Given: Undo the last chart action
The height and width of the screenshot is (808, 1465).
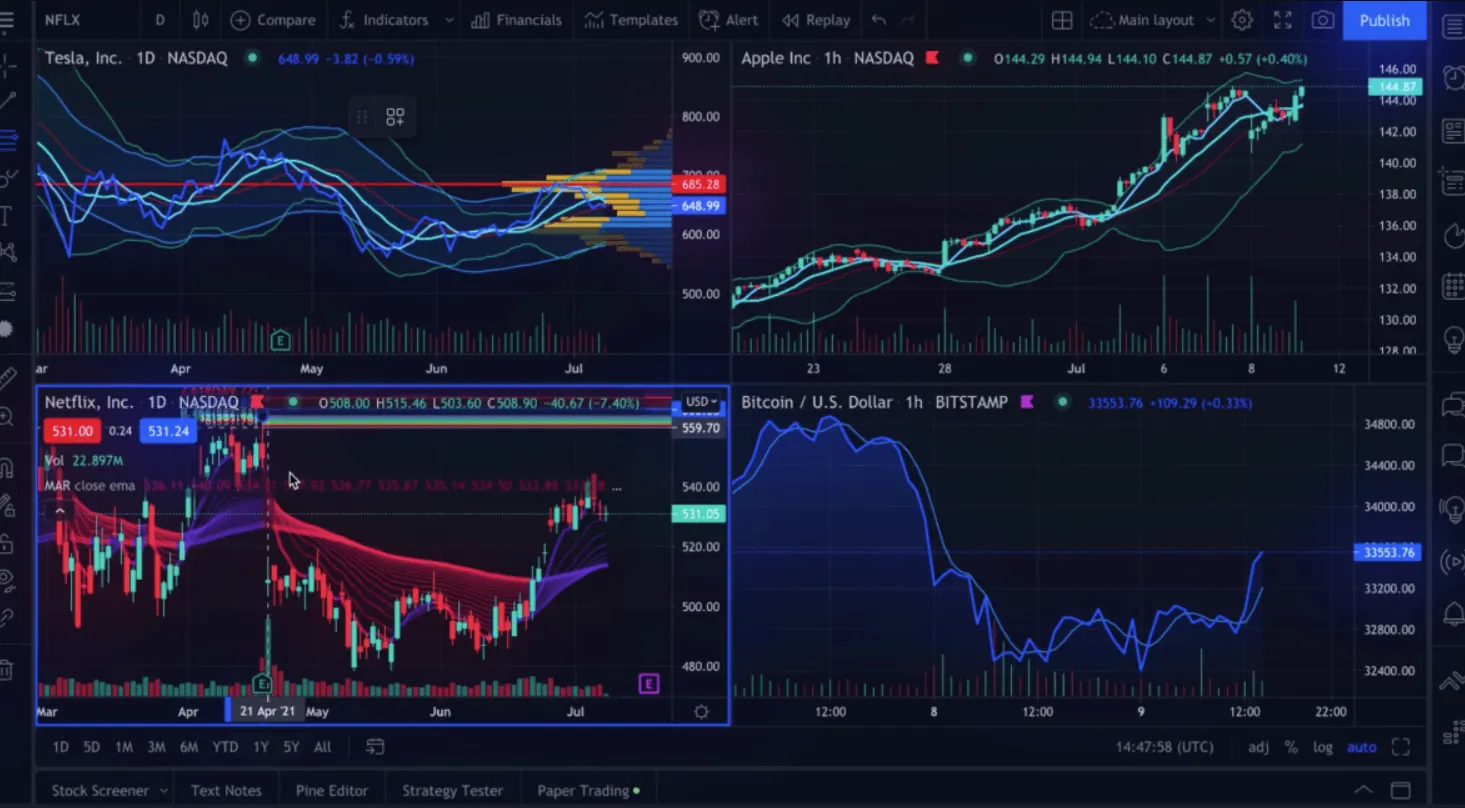Looking at the screenshot, I should click(x=879, y=20).
